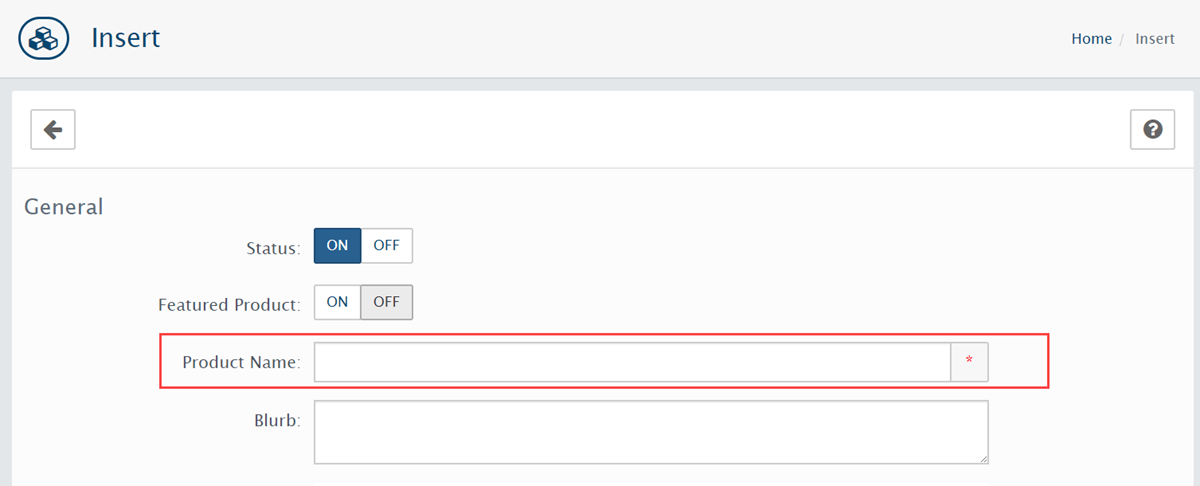Navigate to Home in the breadcrumb
The width and height of the screenshot is (1200, 486).
click(1091, 39)
